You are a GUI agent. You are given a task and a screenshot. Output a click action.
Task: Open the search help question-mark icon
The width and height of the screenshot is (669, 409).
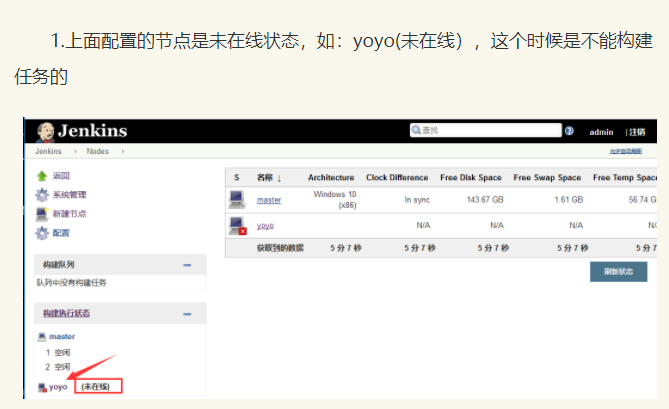click(569, 131)
